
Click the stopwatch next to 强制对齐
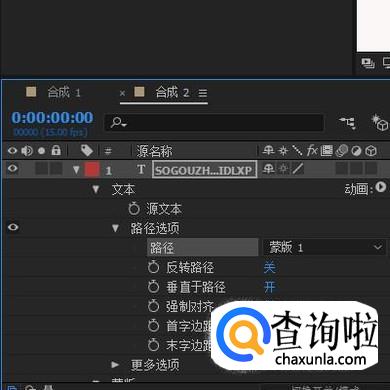click(x=154, y=306)
